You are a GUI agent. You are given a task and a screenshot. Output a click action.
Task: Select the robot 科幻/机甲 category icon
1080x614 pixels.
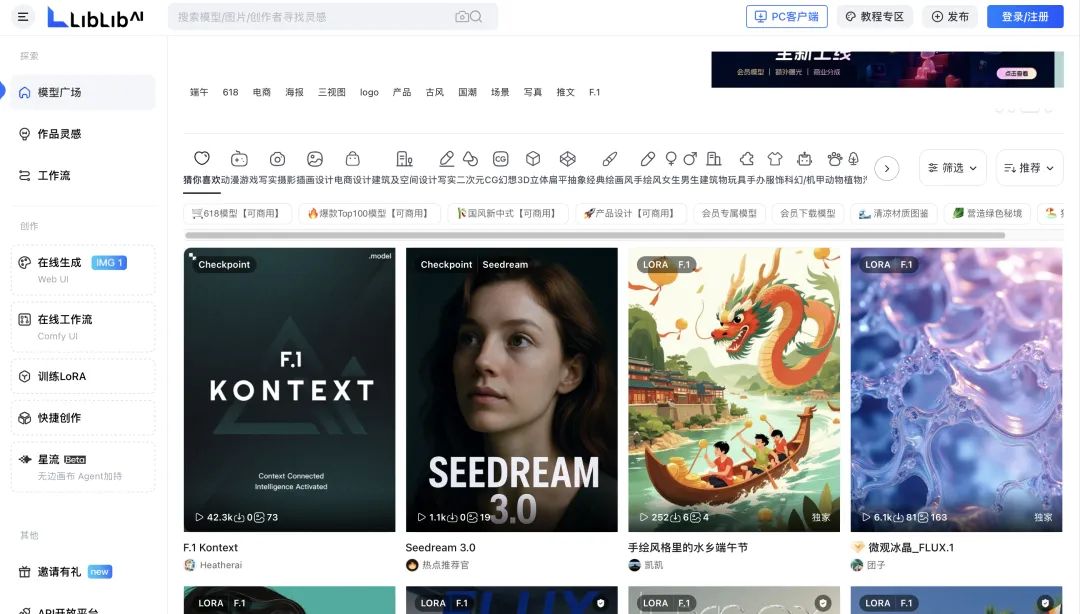coord(804,159)
